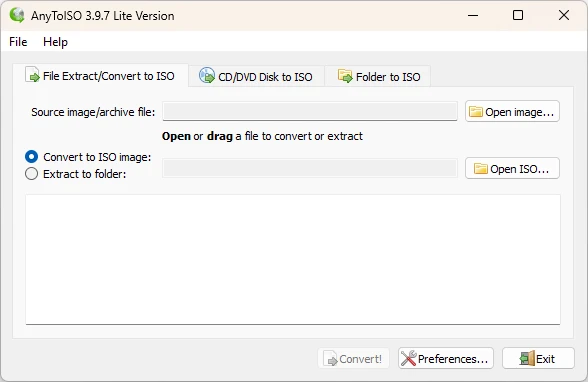Maximize the AnyToISO window
Image resolution: width=588 pixels, height=382 pixels.
[518, 15]
